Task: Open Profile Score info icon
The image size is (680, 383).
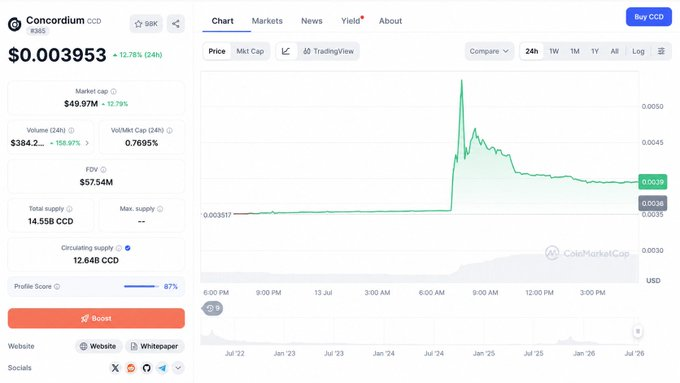Action: (x=57, y=287)
